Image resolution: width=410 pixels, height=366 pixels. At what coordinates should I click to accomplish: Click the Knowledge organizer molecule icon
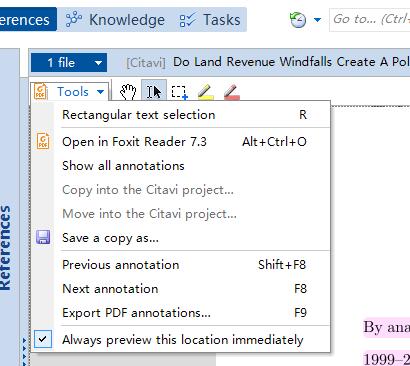(74, 20)
